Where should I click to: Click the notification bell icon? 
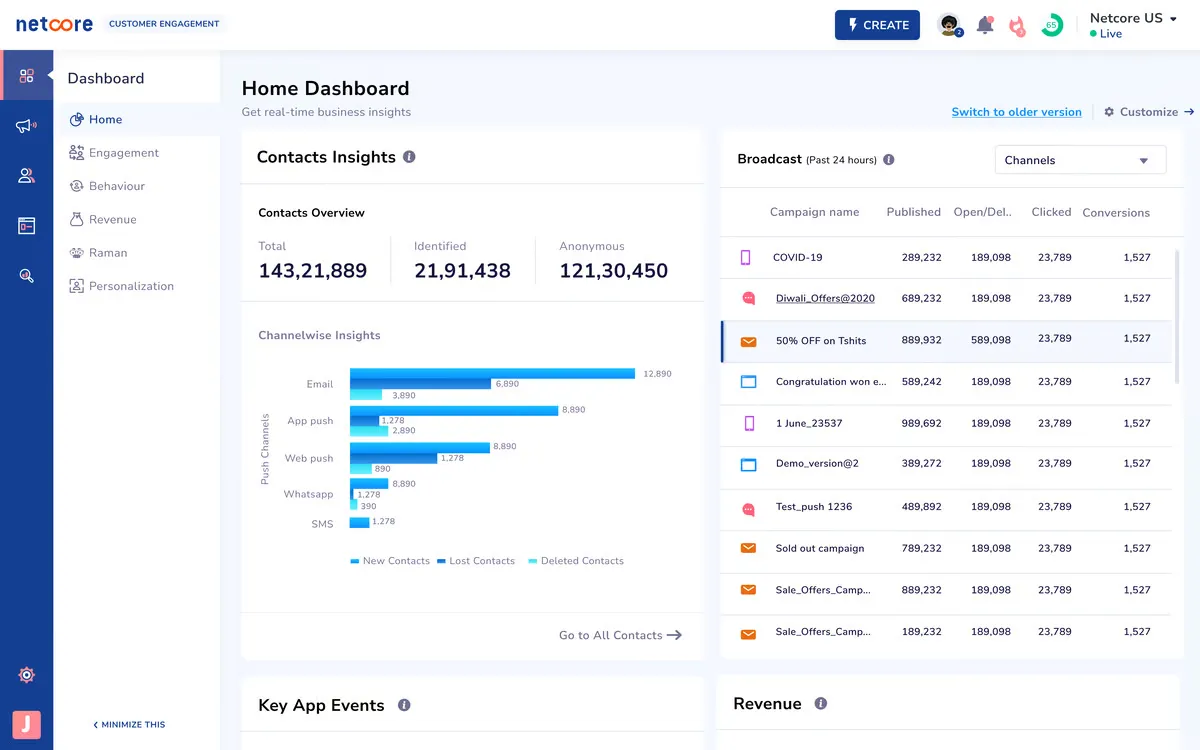[x=985, y=24]
